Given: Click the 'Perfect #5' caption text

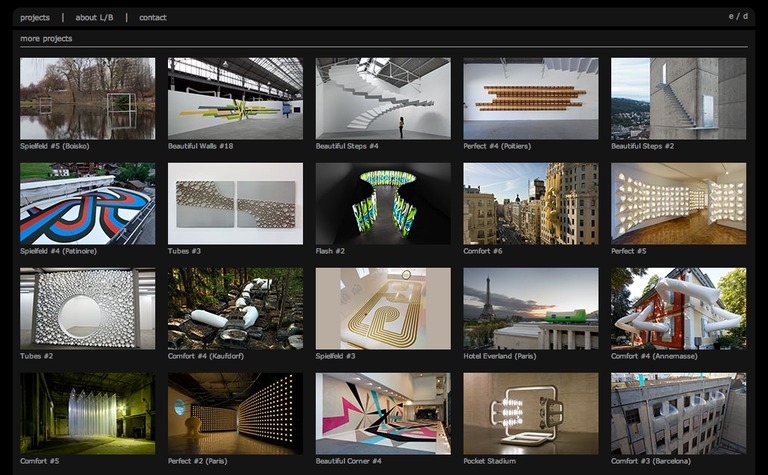Looking at the screenshot, I should [629, 251].
